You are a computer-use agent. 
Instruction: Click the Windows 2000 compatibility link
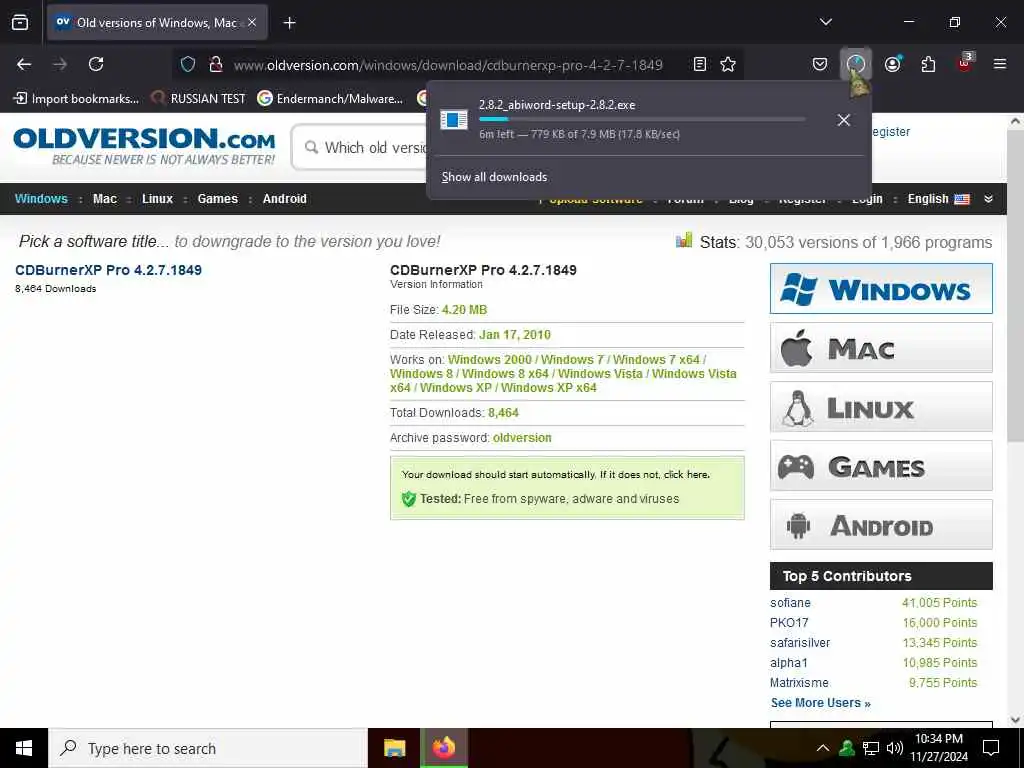click(490, 360)
